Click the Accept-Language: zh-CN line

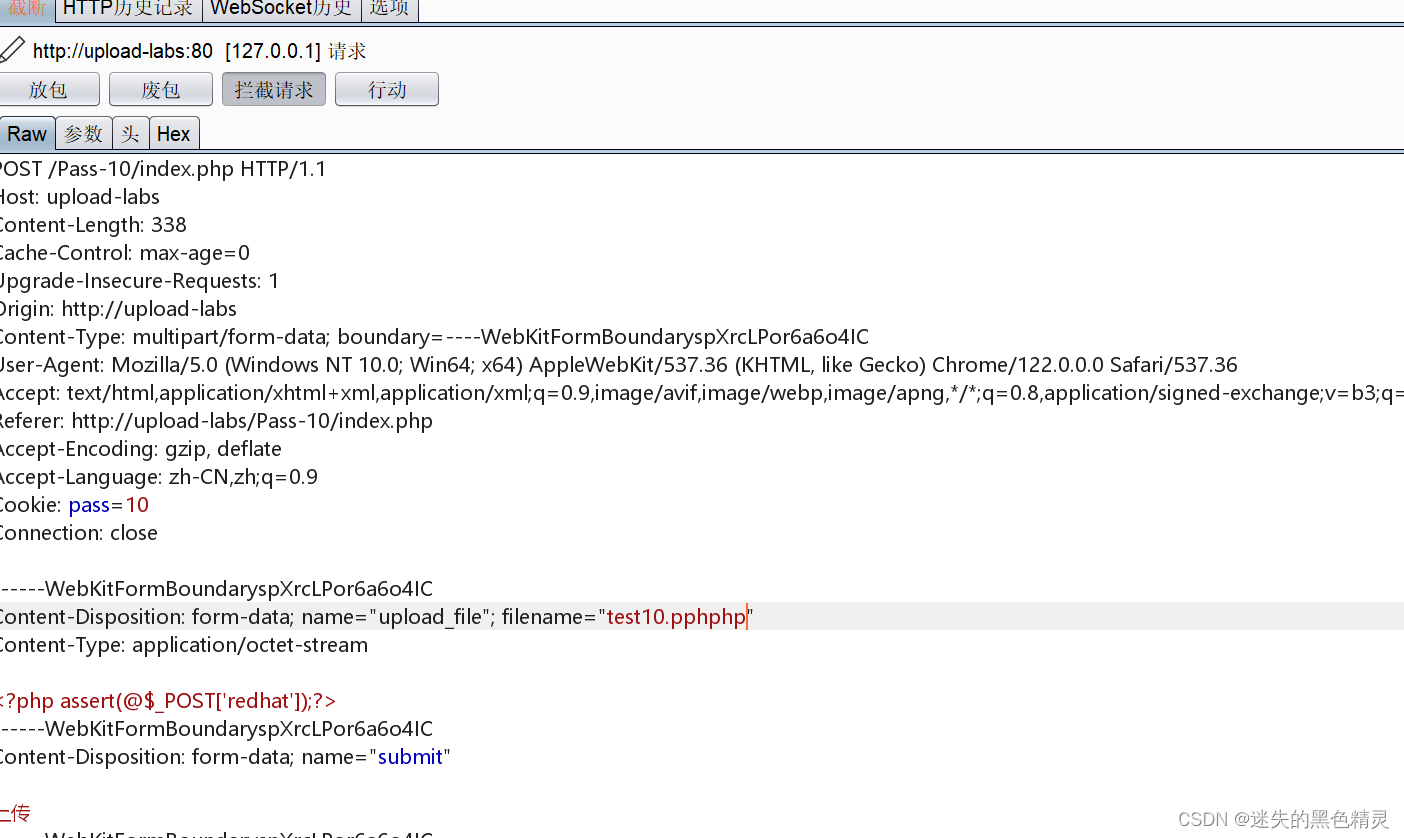pos(158,477)
